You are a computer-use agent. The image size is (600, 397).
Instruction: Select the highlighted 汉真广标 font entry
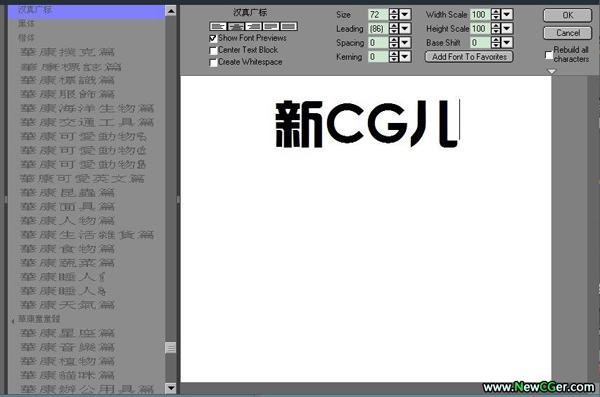point(86,11)
